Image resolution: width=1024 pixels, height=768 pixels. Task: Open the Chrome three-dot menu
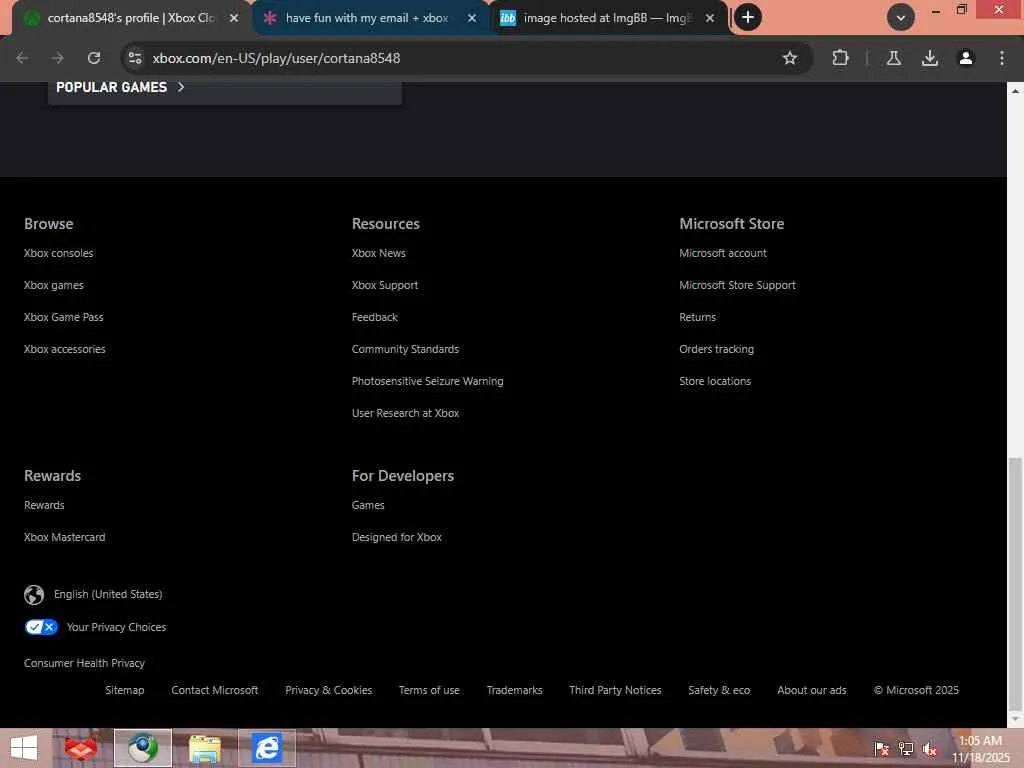pyautogui.click(x=1002, y=58)
